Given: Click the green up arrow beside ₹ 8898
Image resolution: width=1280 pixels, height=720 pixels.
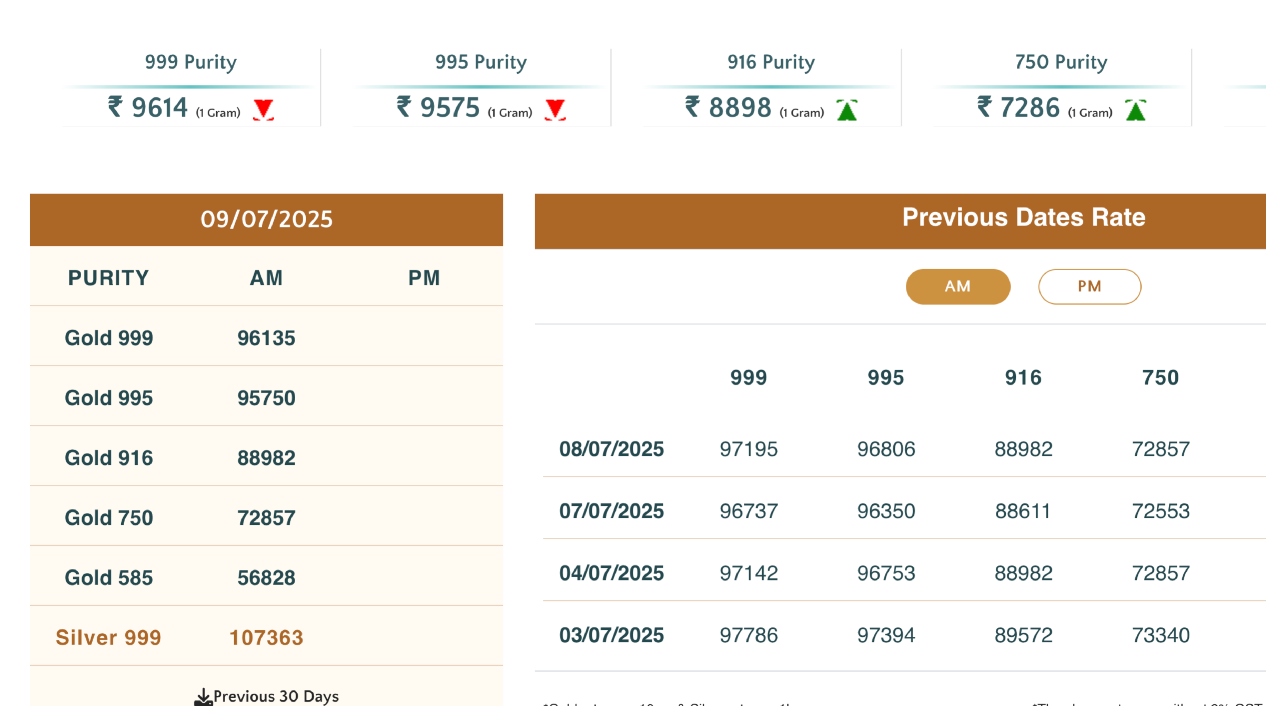Looking at the screenshot, I should 847,110.
